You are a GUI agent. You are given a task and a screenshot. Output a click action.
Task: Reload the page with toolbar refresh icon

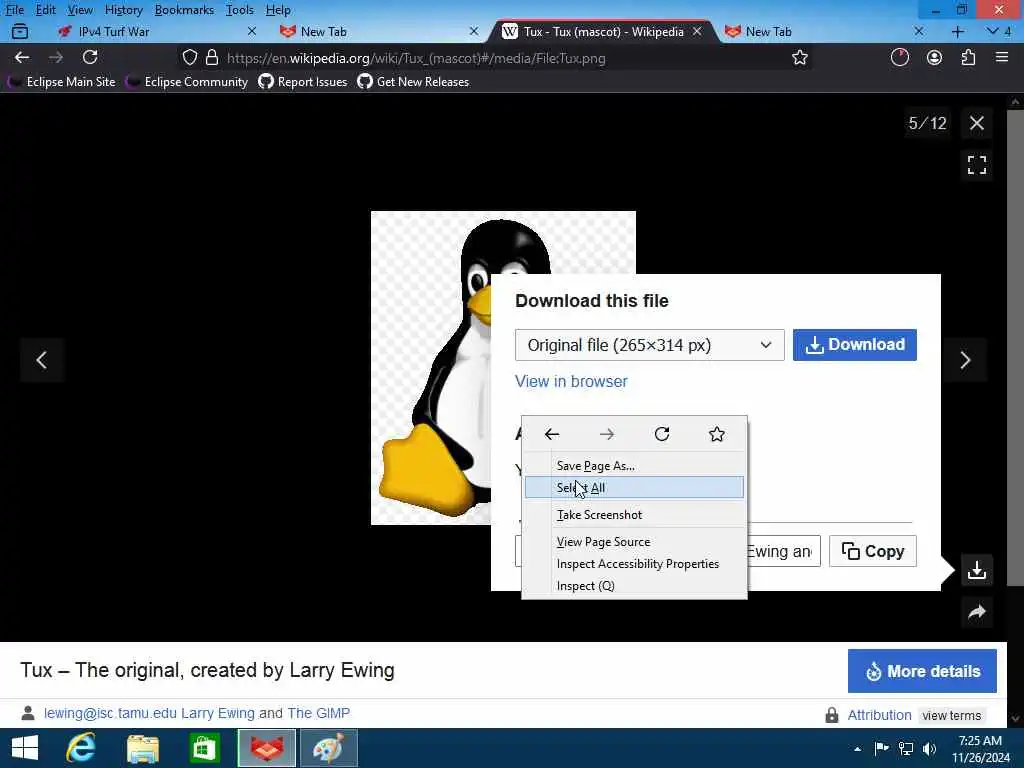click(90, 57)
